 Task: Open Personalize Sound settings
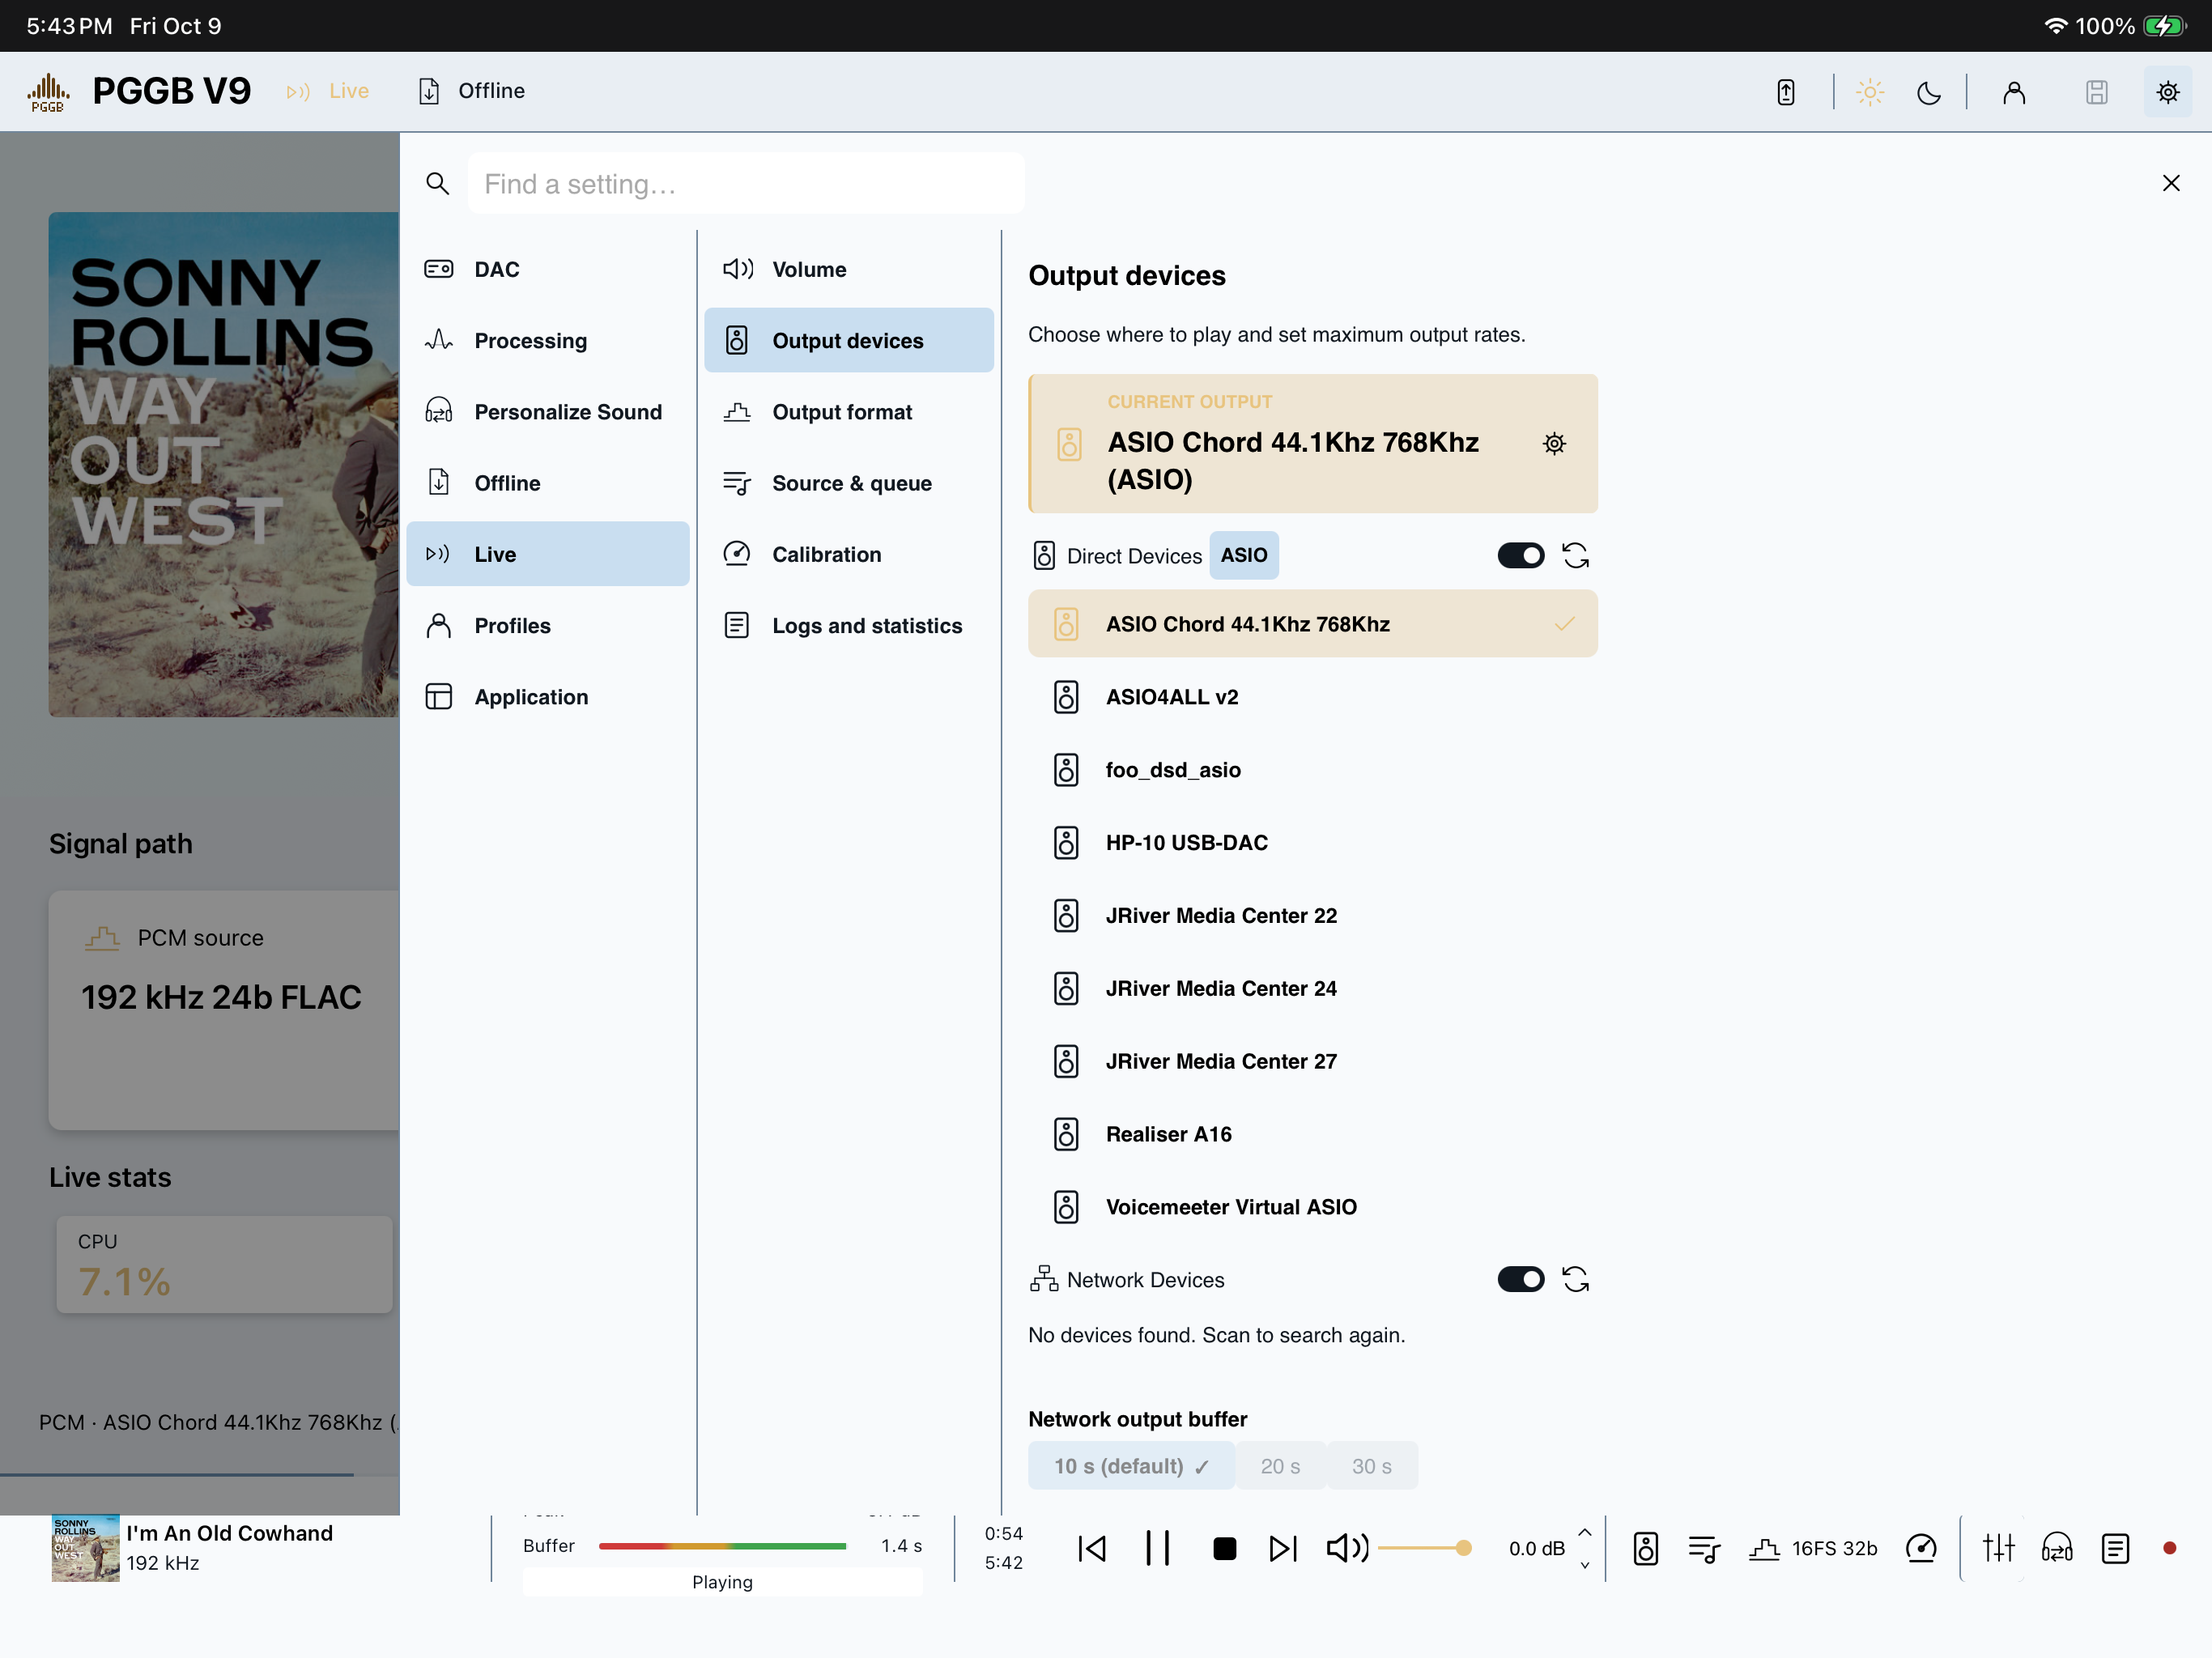tap(548, 412)
